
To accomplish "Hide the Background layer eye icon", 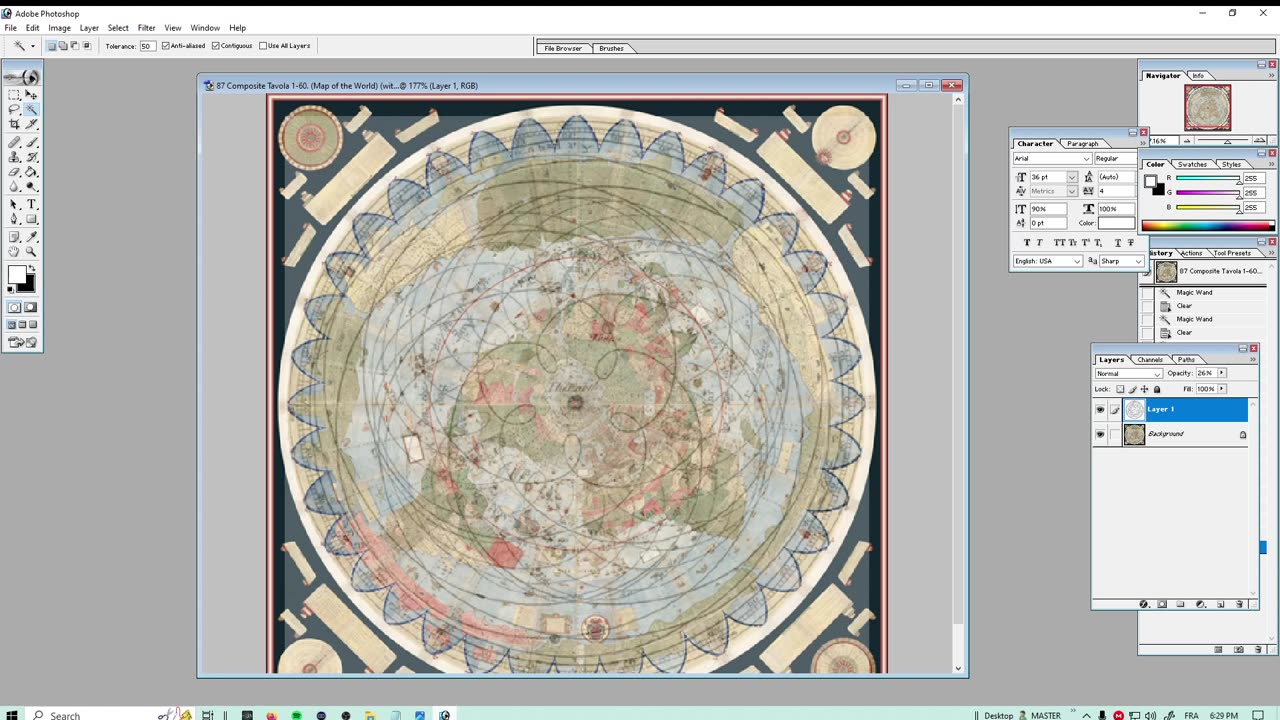I will point(1100,434).
